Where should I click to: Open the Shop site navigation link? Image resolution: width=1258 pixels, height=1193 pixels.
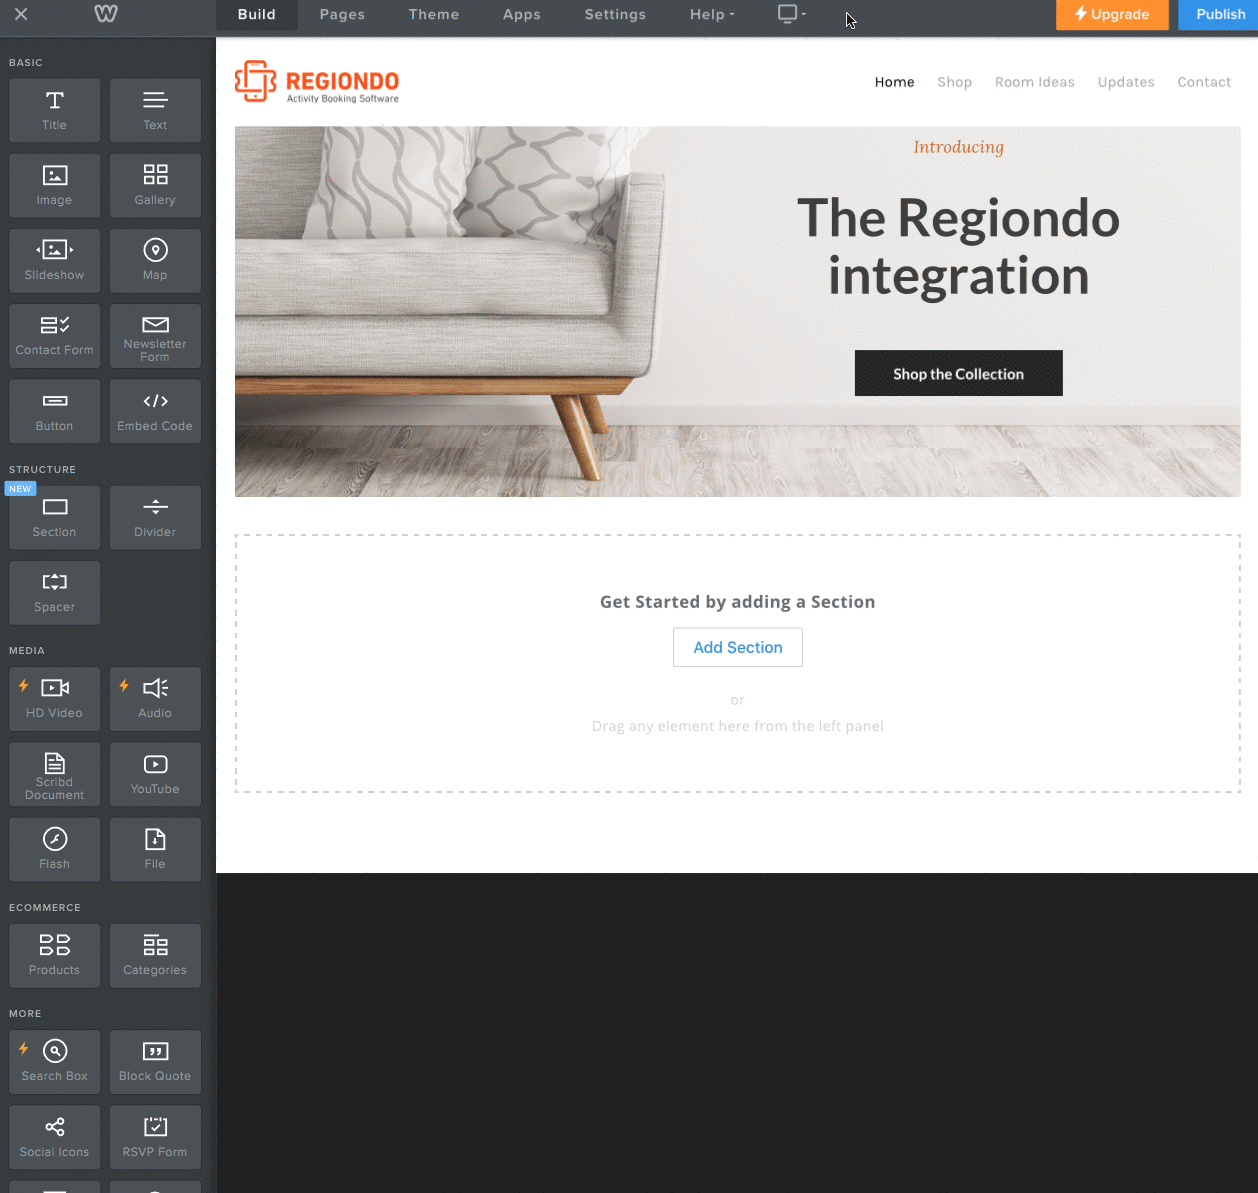coord(955,82)
